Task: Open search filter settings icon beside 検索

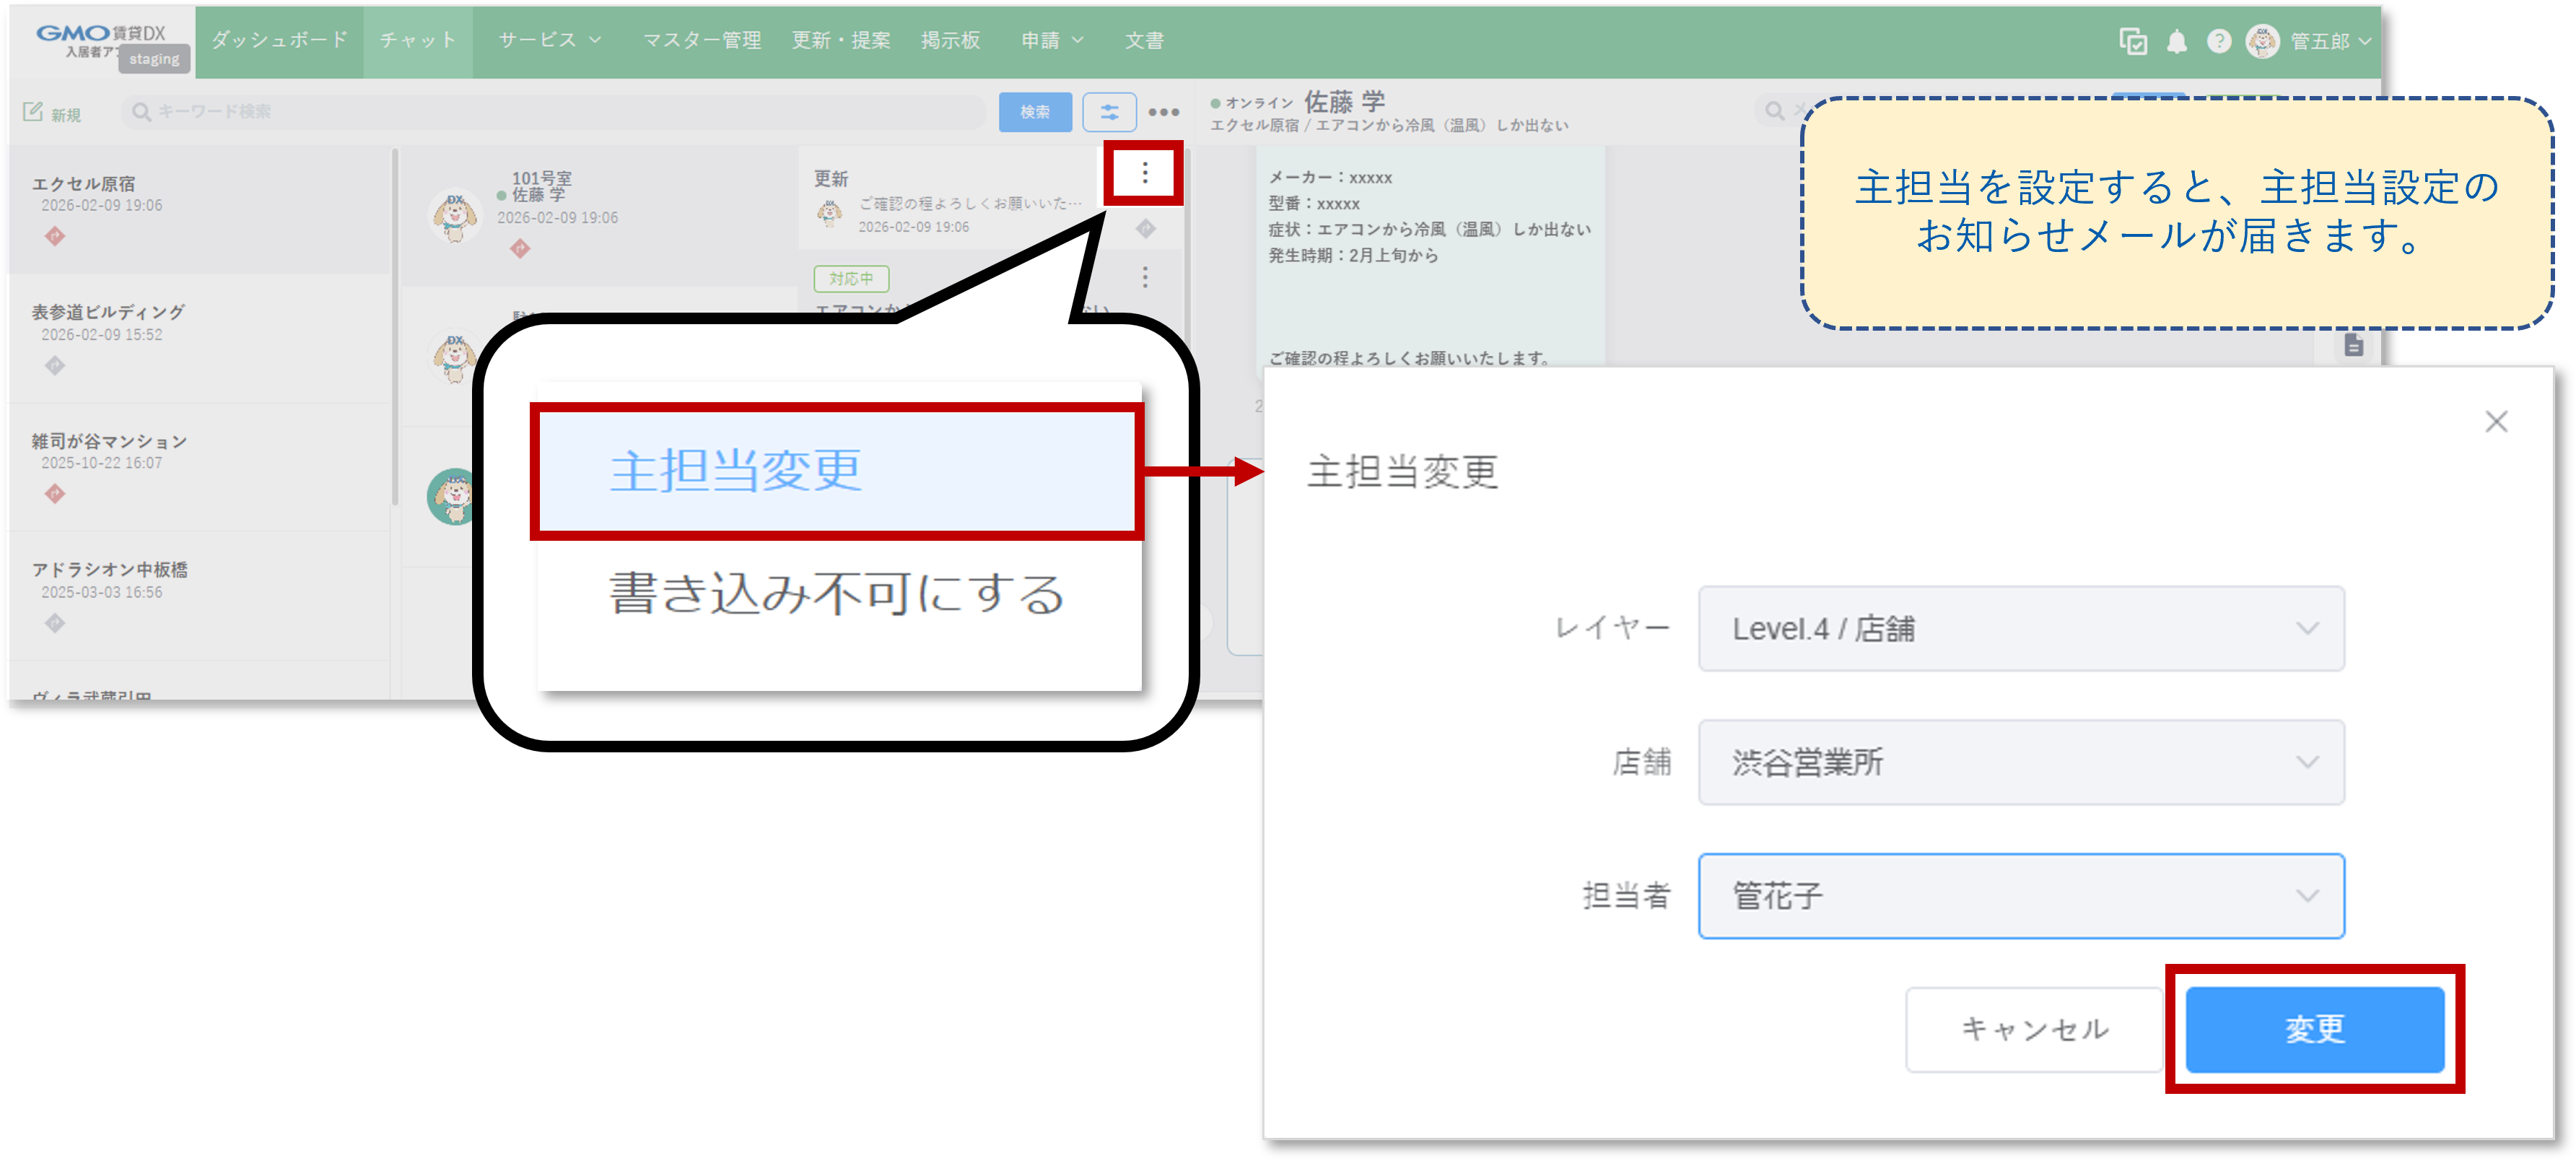Action: 1110,111
